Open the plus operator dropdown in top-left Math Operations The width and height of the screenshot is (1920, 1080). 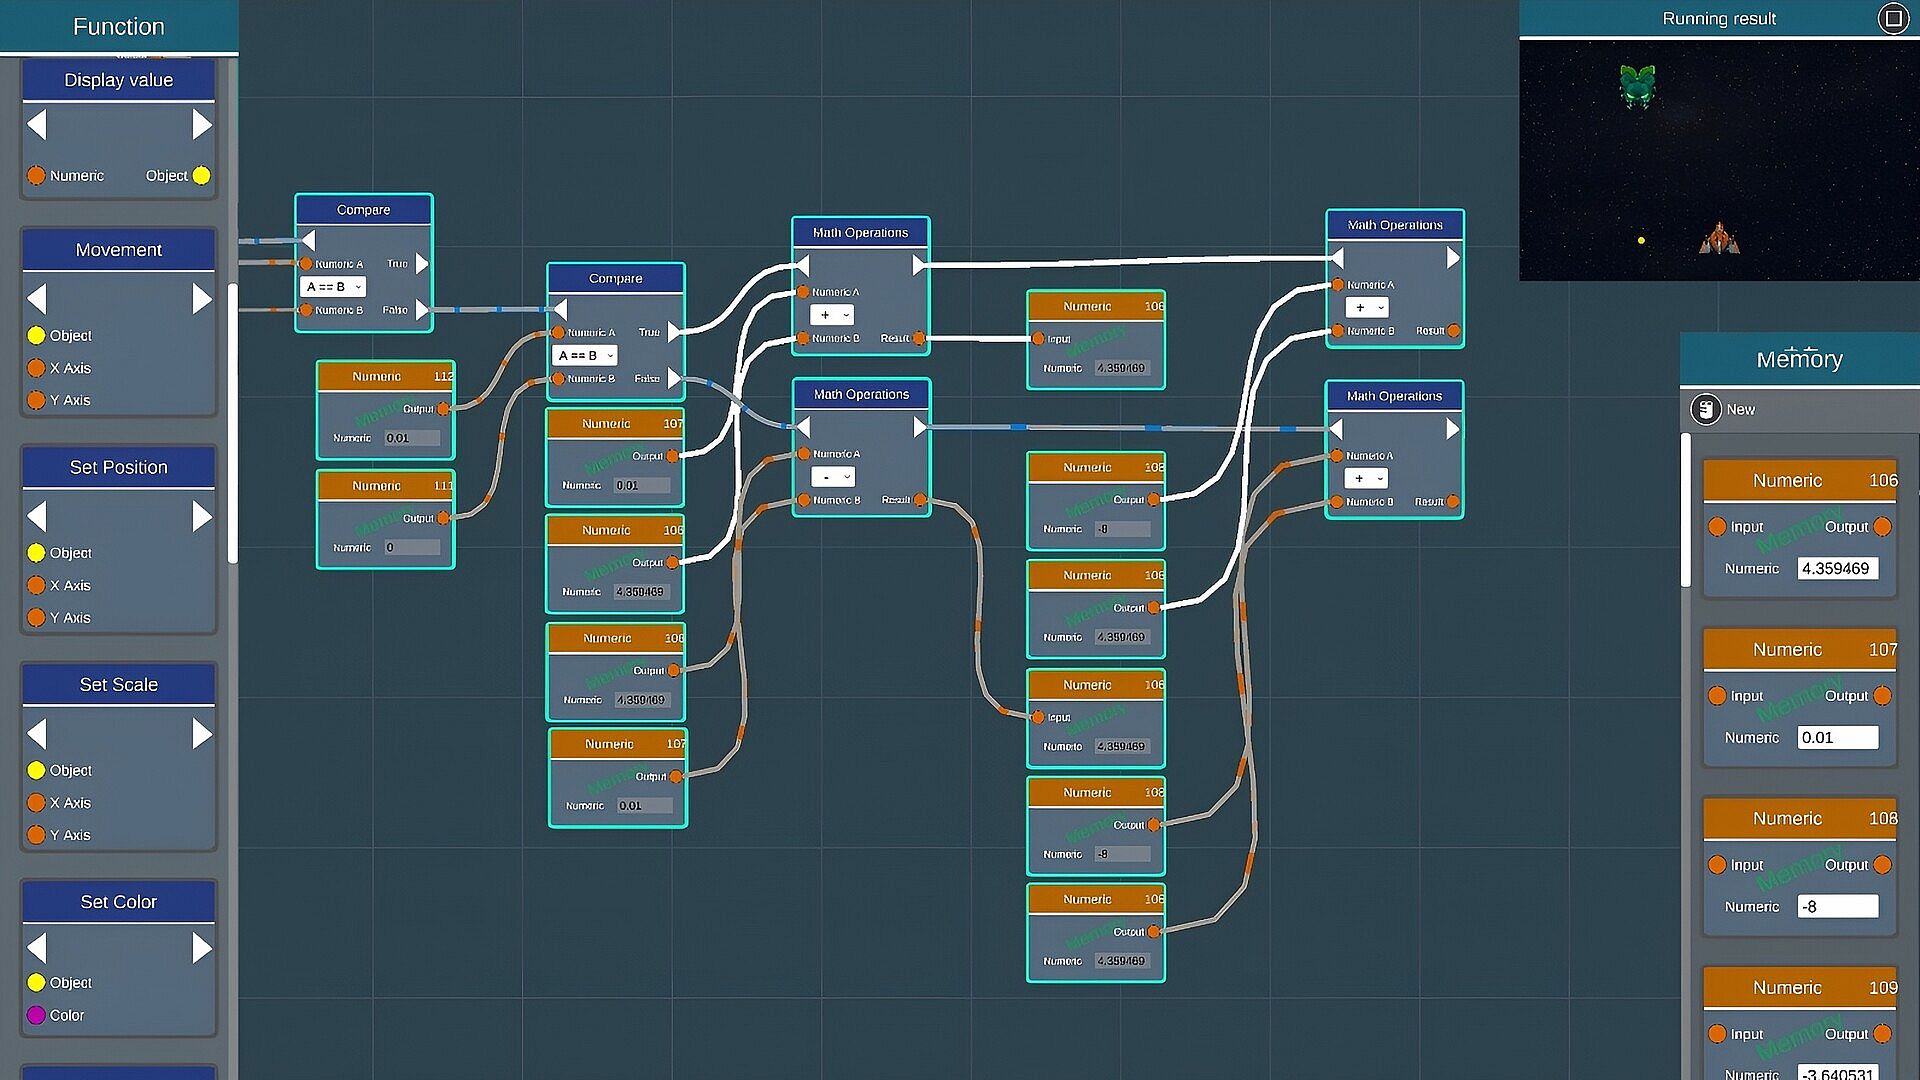(x=832, y=315)
